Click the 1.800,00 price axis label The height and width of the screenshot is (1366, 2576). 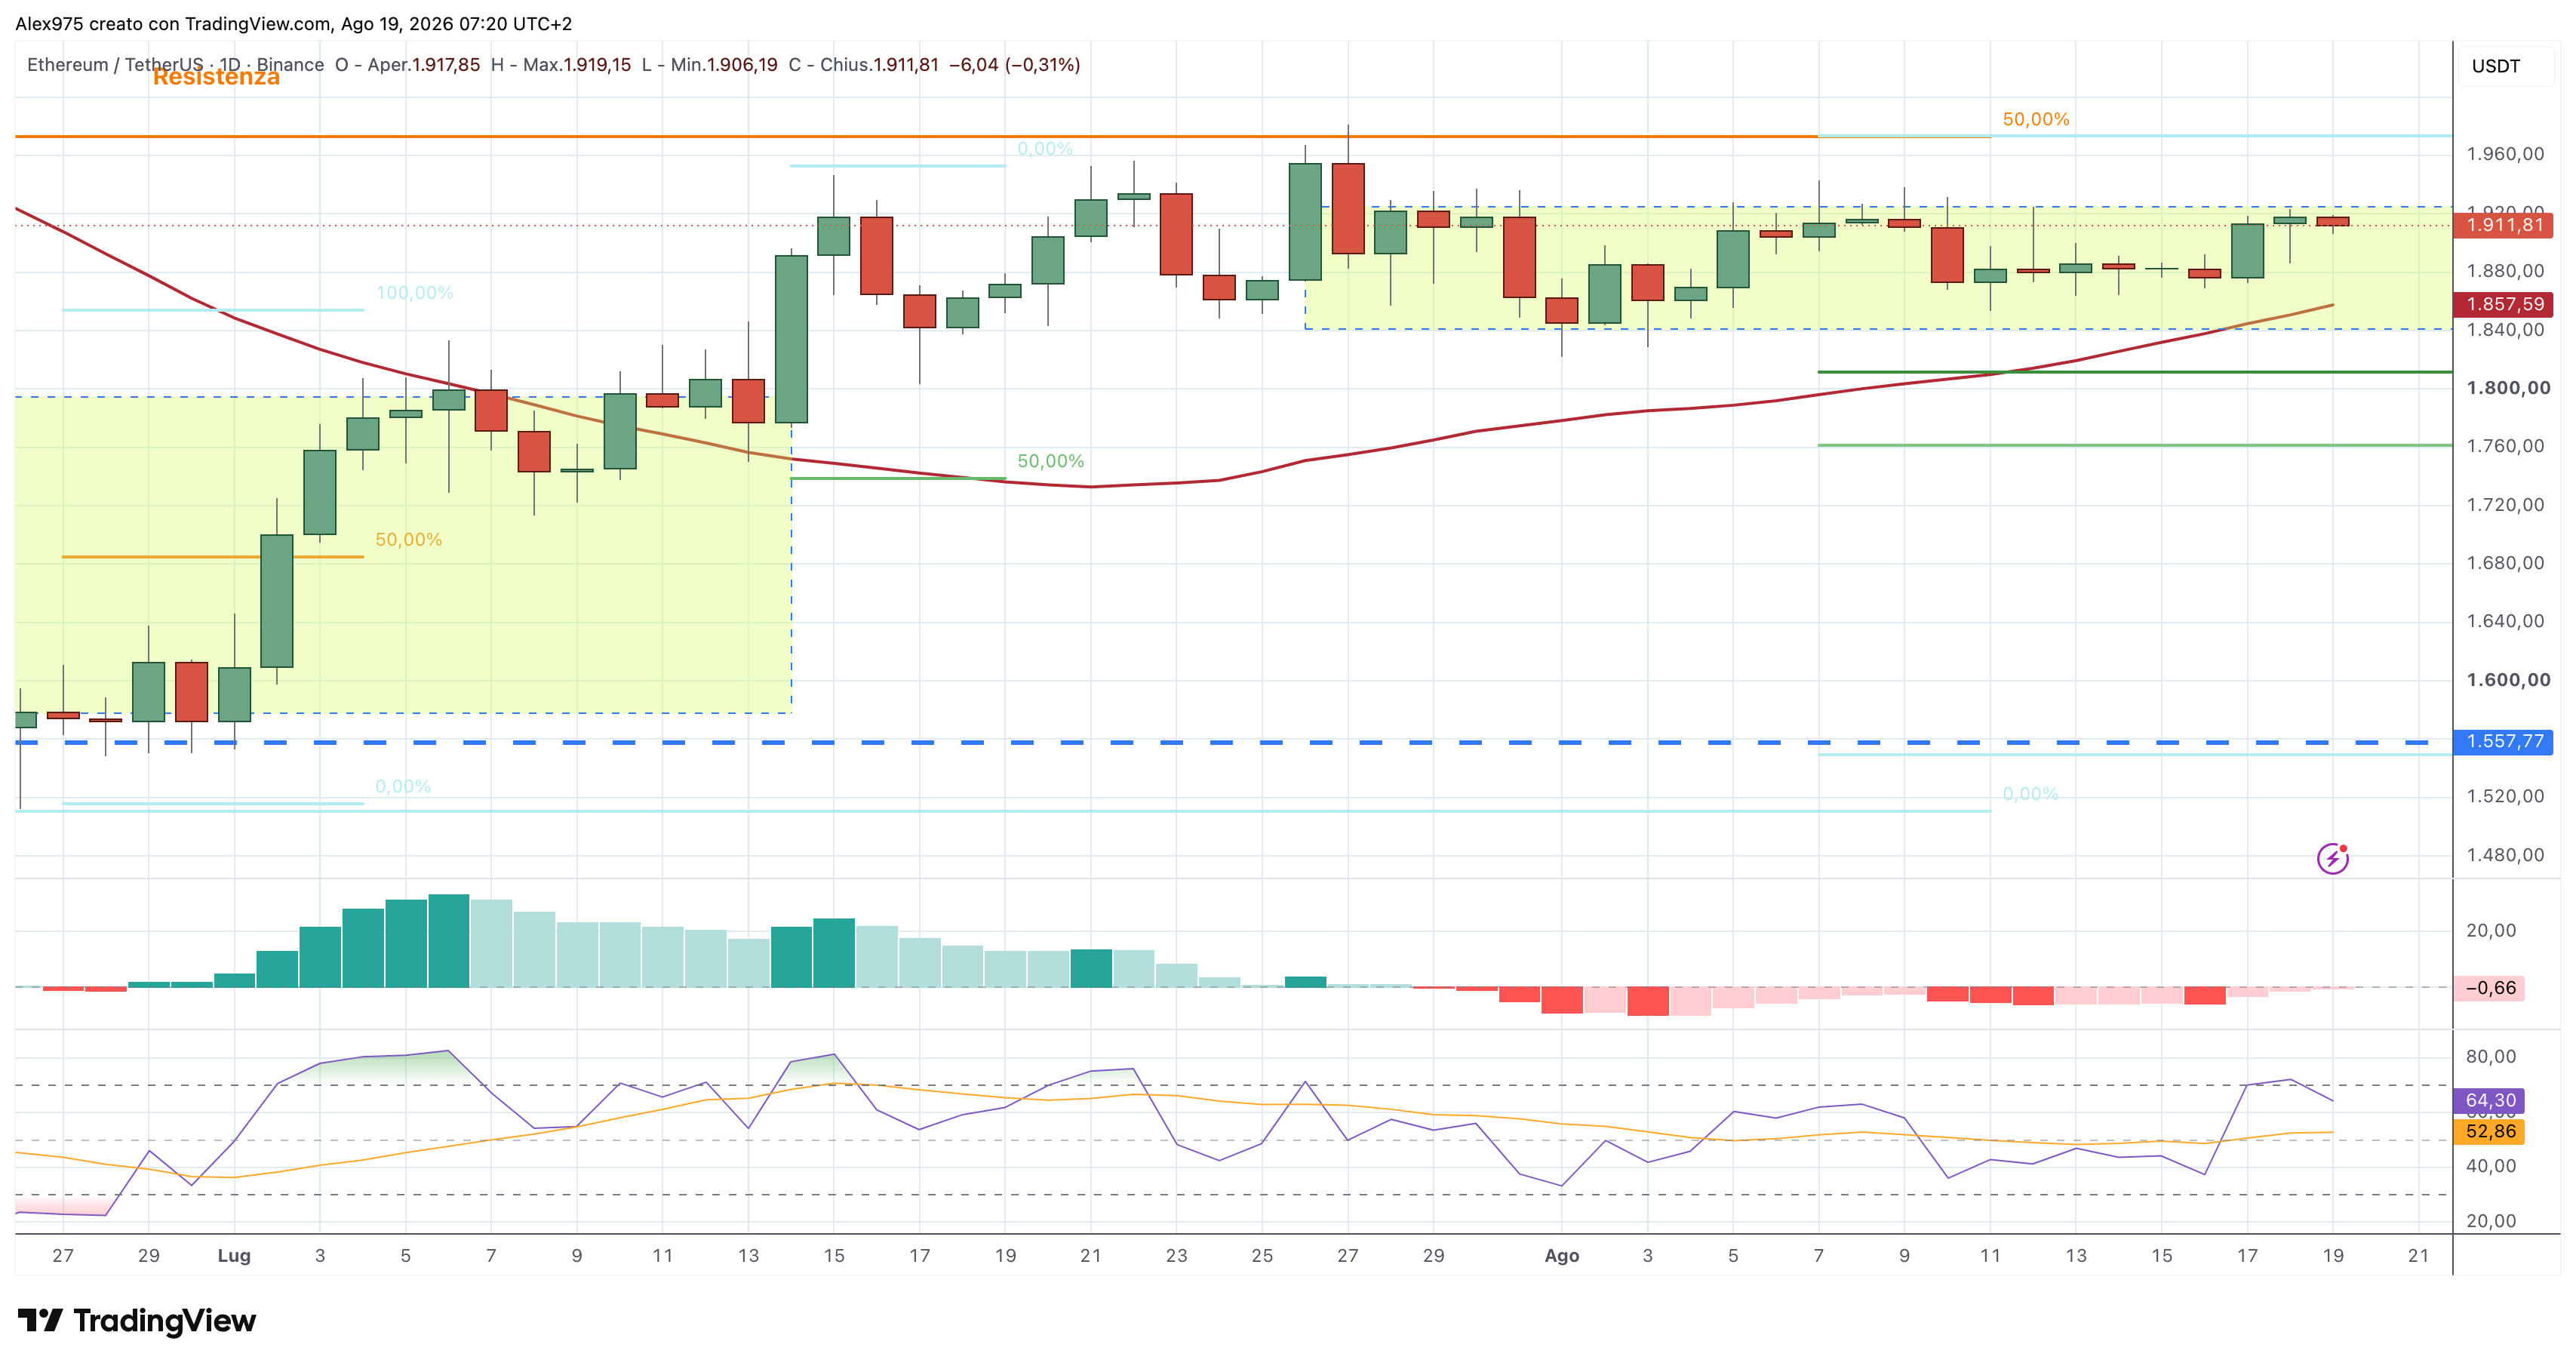pos(2508,388)
